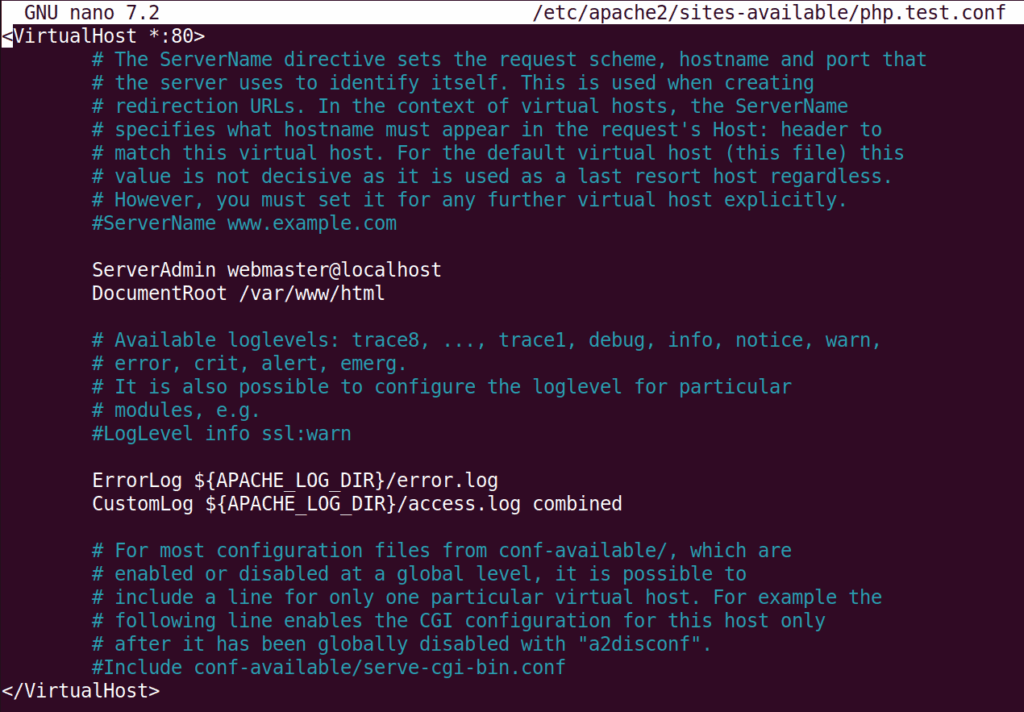Click the comment line containing "a2disconf"

pyautogui.click(x=401, y=644)
